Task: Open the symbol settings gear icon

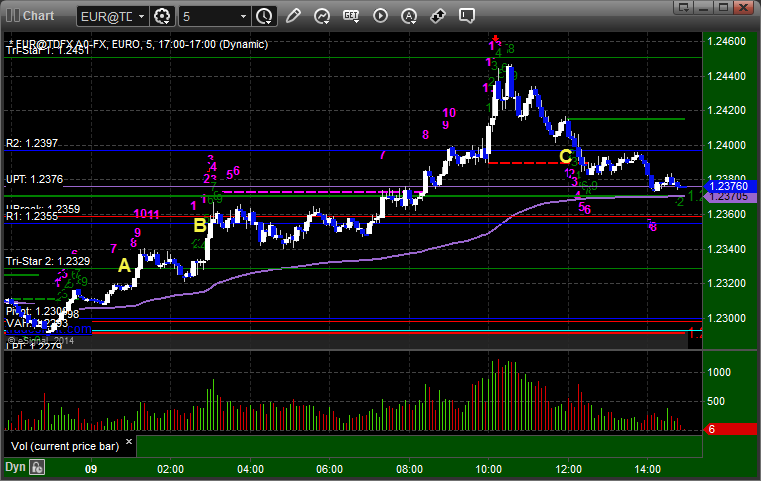Action: 162,17
